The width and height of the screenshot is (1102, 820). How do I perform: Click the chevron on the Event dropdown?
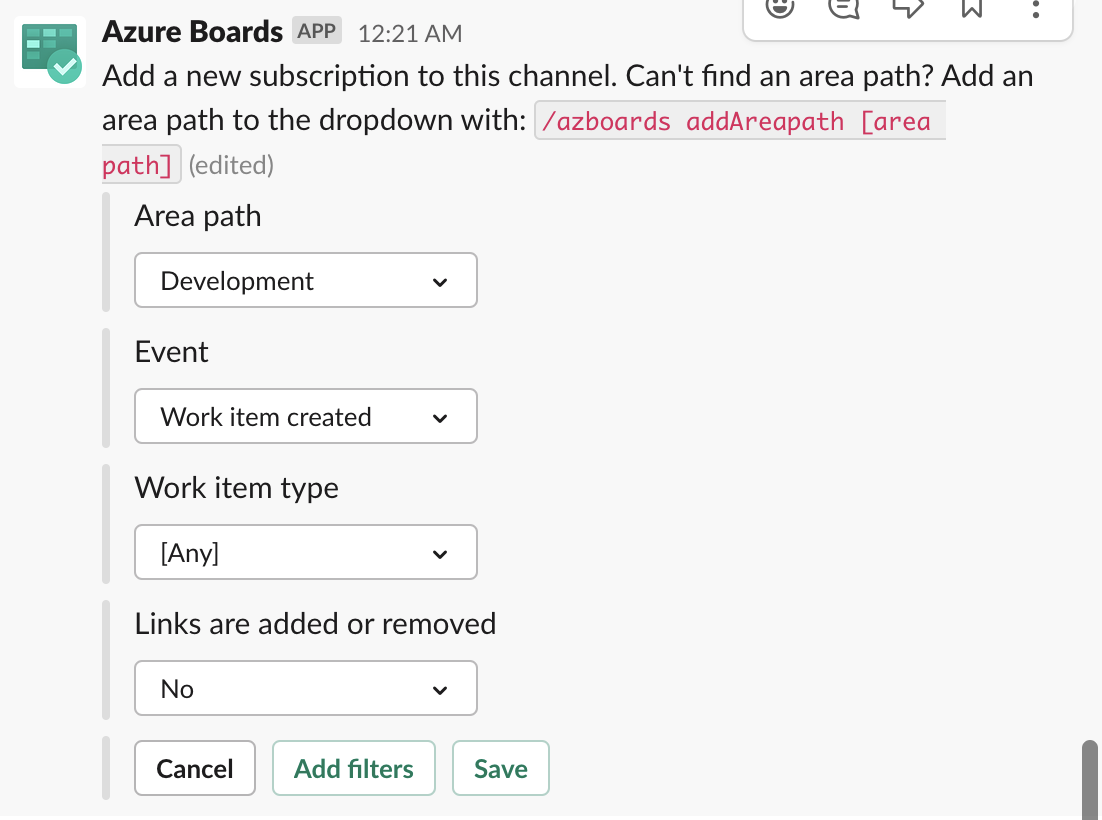pyautogui.click(x=440, y=417)
